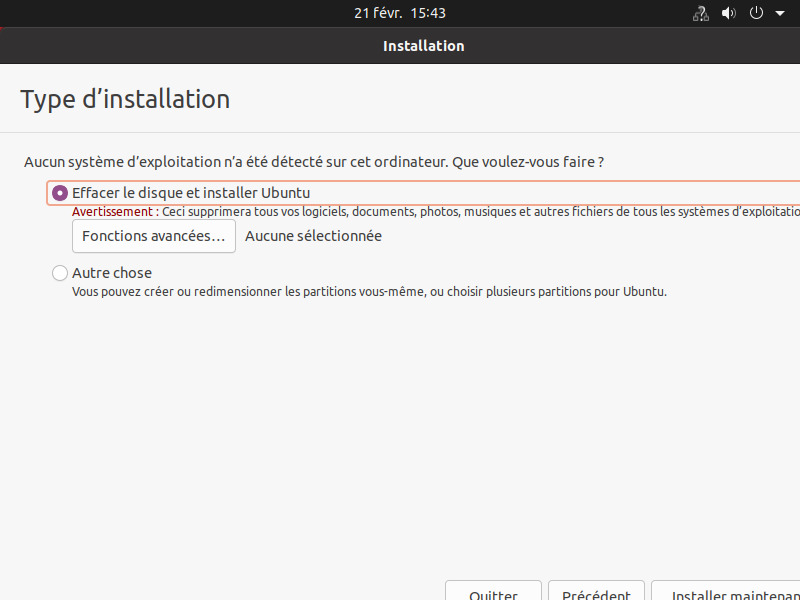Screen dimensions: 800x600
Task: Click the power icon in top bar
Action: [x=756, y=13]
